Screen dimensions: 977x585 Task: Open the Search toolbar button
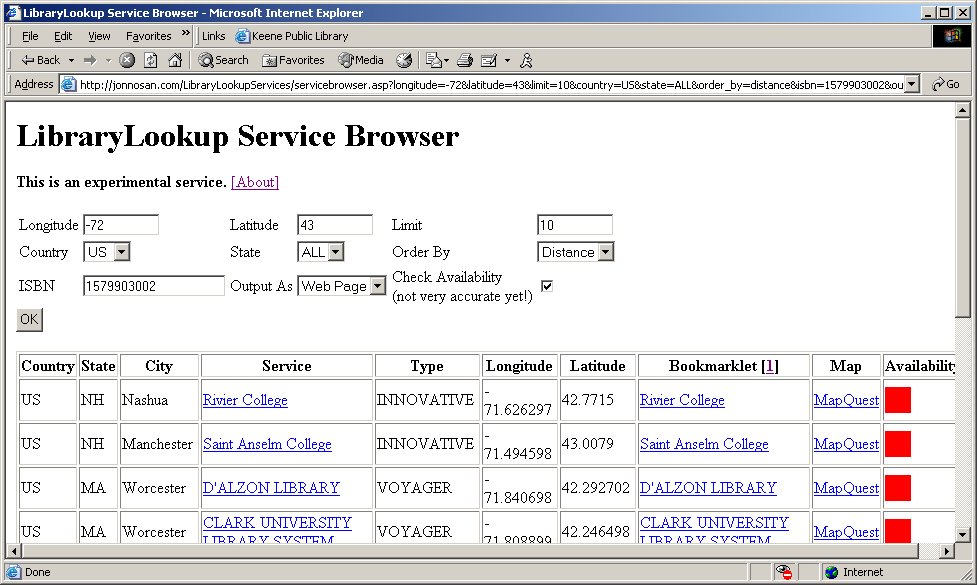[x=223, y=60]
